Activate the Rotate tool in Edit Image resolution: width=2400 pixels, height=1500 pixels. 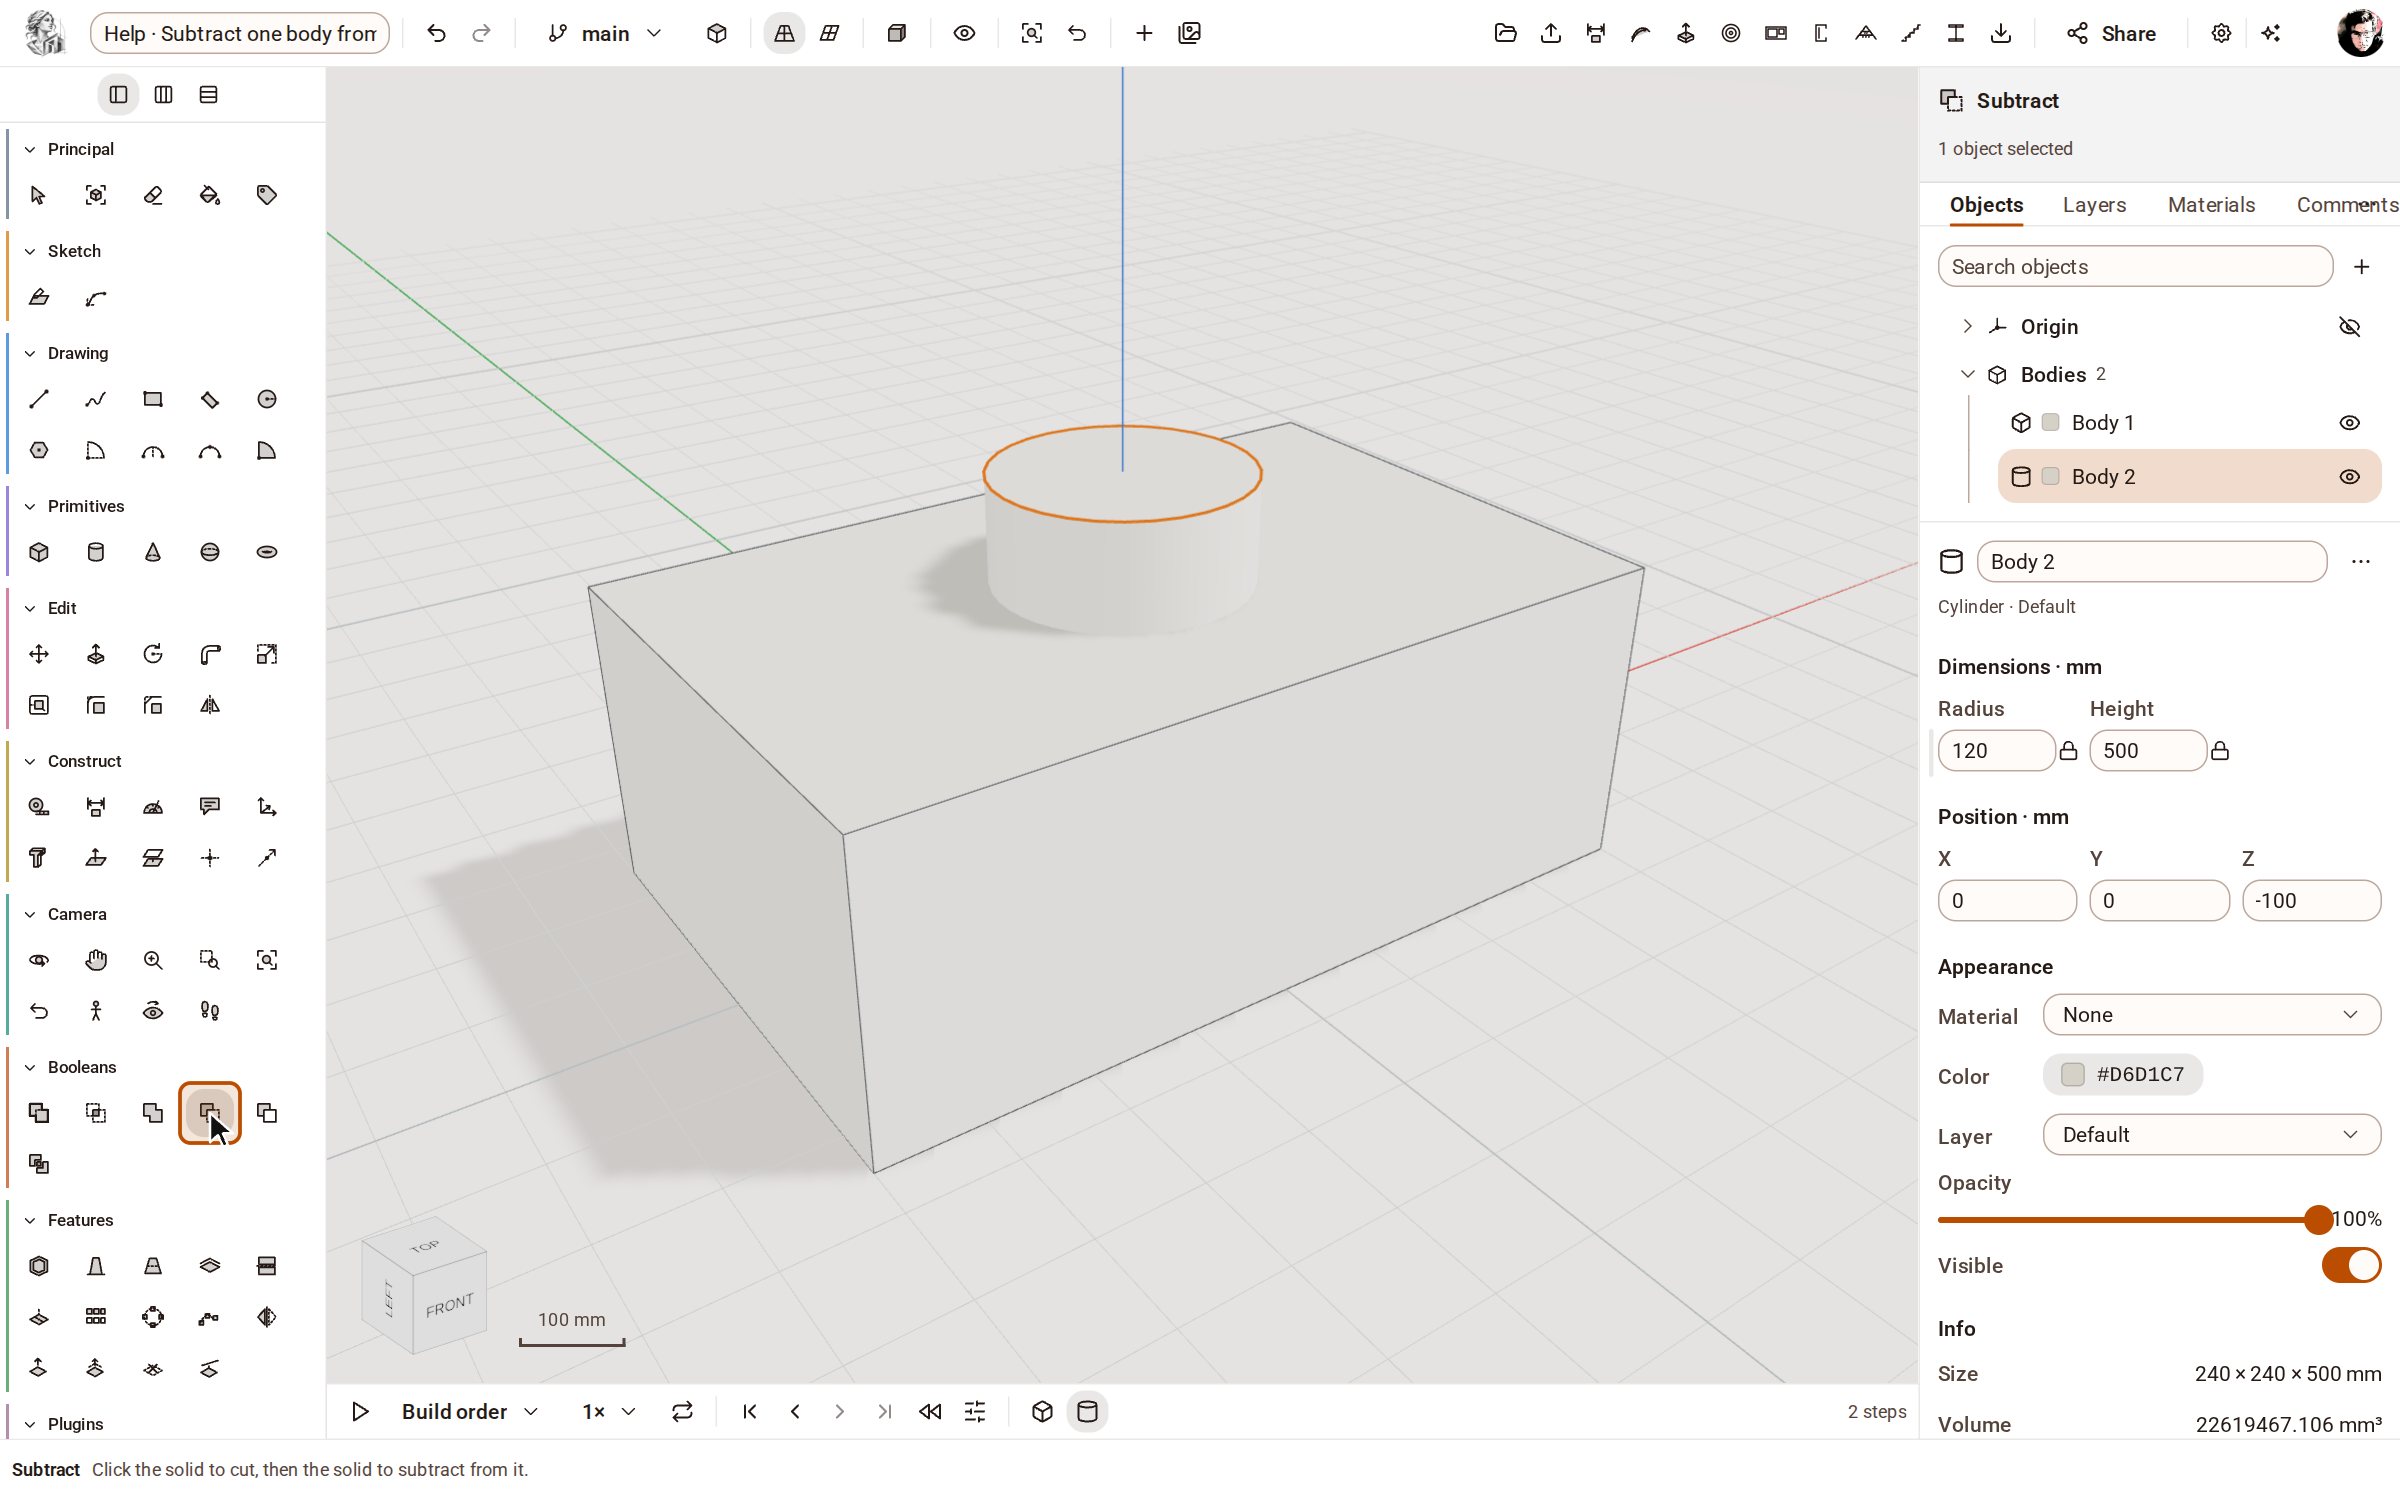pyautogui.click(x=153, y=654)
